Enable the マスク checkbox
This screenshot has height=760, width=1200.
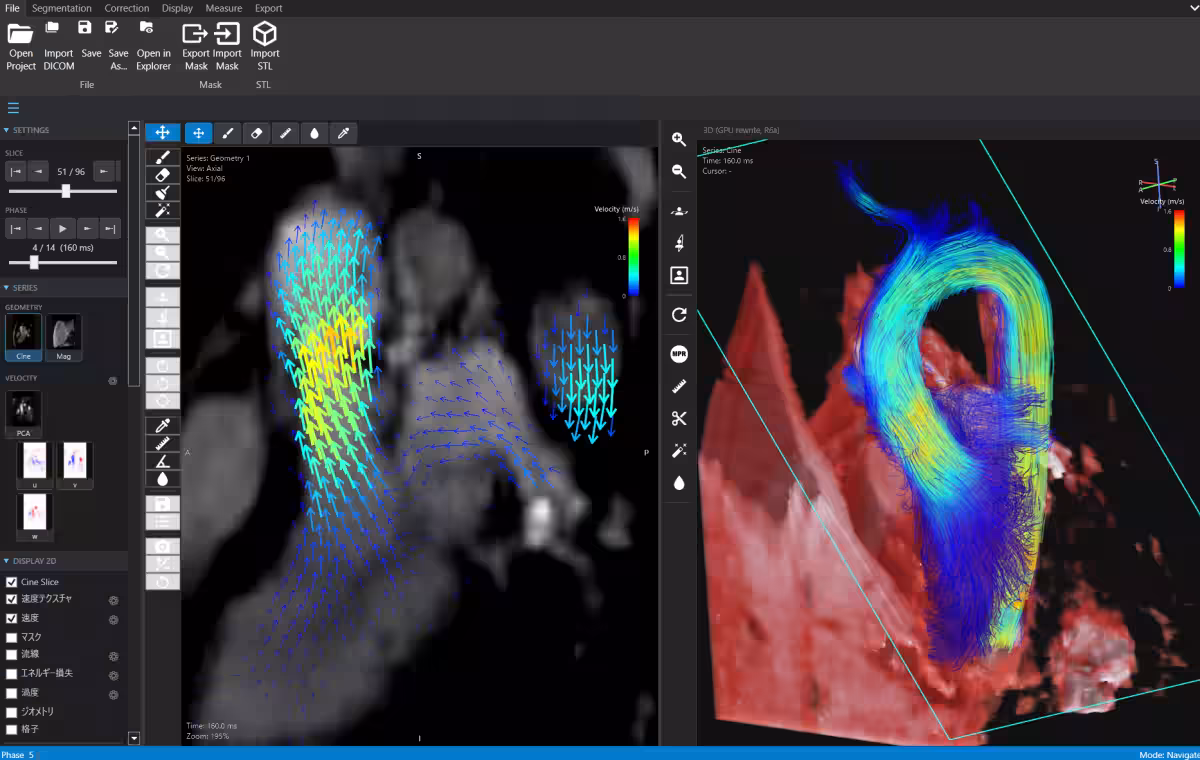pyautogui.click(x=12, y=637)
